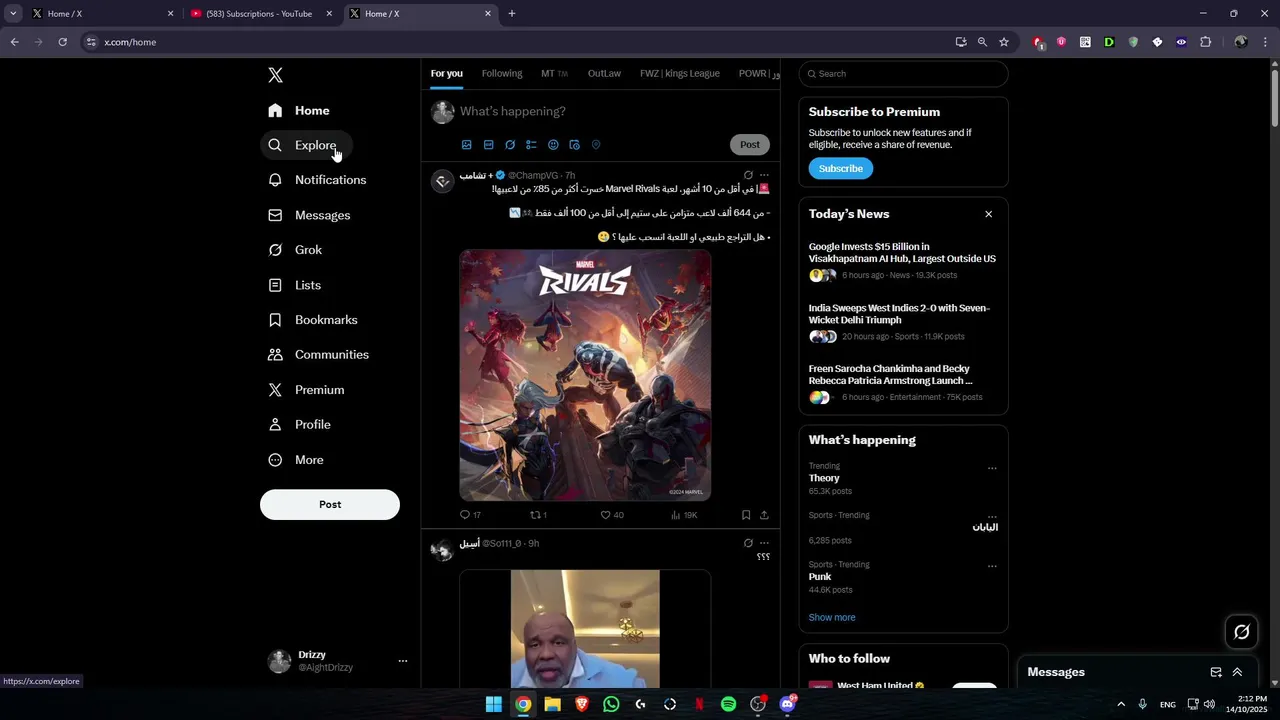The image size is (1280, 720).
Task: Show hidden system tray icons
Action: pos(1121,704)
